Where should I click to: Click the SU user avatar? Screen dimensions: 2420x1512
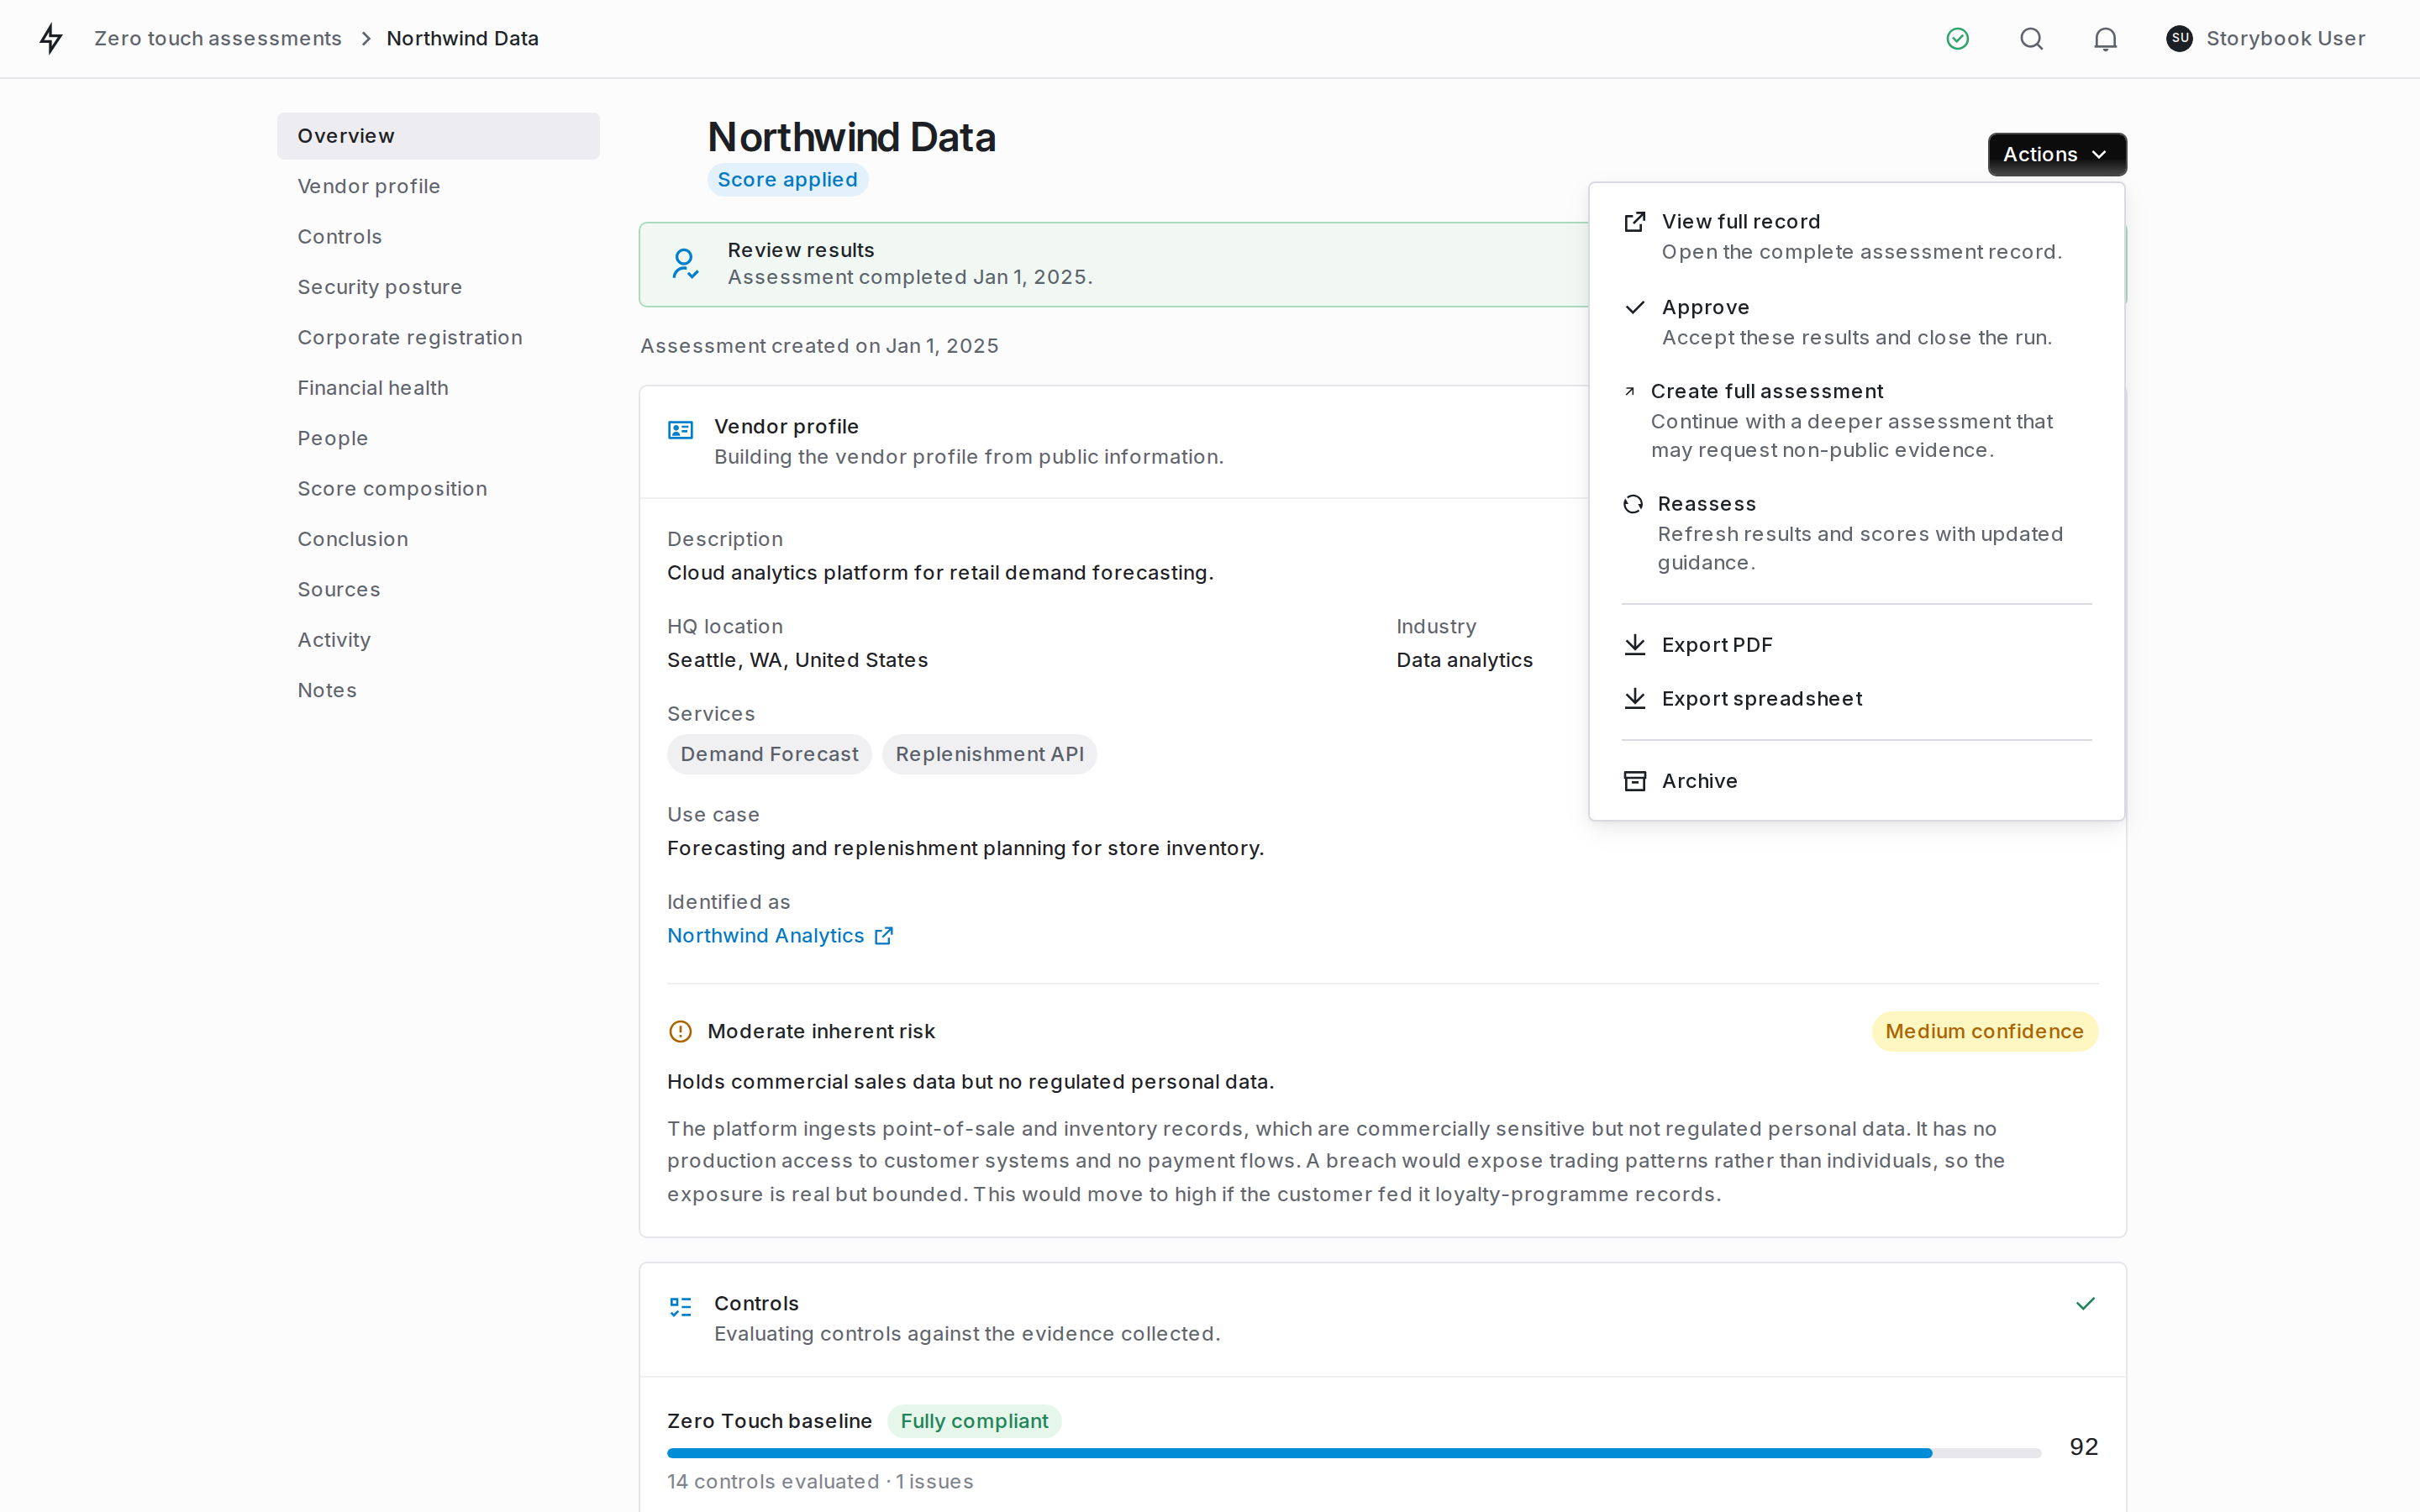[2179, 38]
